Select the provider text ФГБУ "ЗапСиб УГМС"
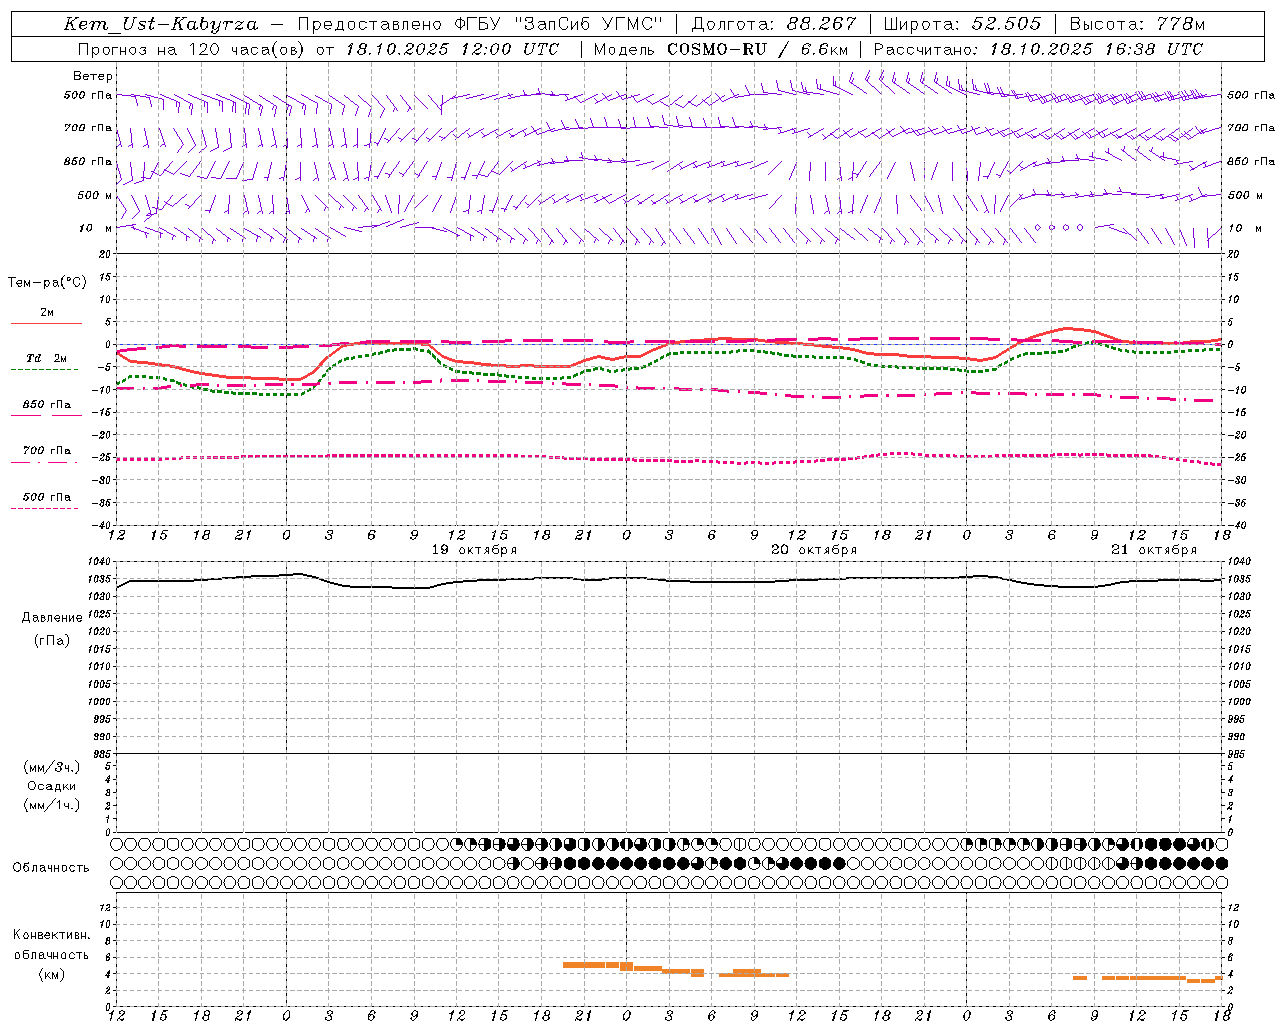Viewport: 1280px width, 1024px height. click(559, 24)
